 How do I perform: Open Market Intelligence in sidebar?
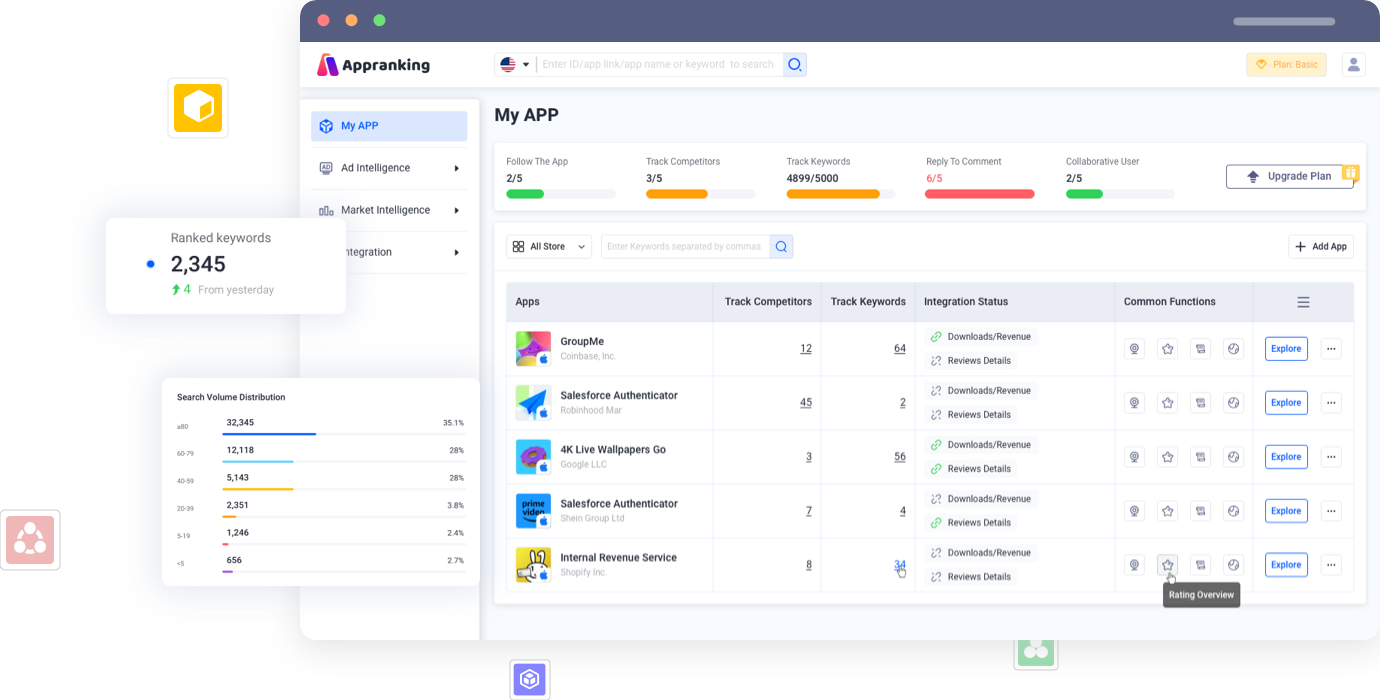click(389, 210)
